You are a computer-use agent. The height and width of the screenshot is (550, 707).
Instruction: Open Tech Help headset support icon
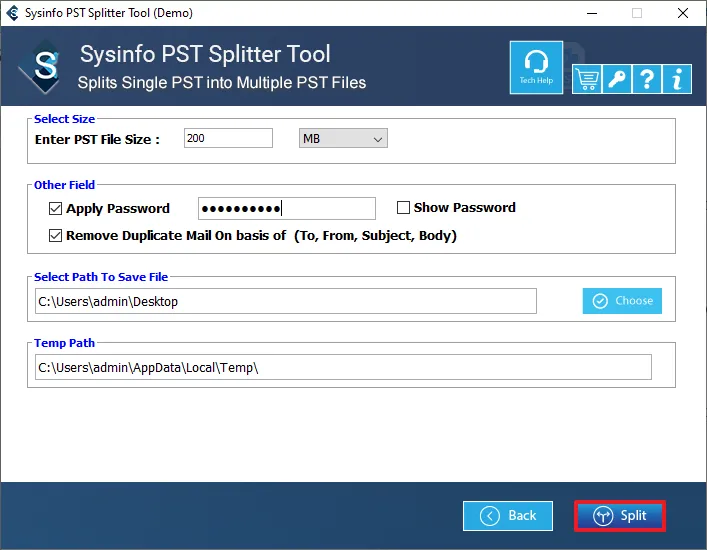[536, 68]
